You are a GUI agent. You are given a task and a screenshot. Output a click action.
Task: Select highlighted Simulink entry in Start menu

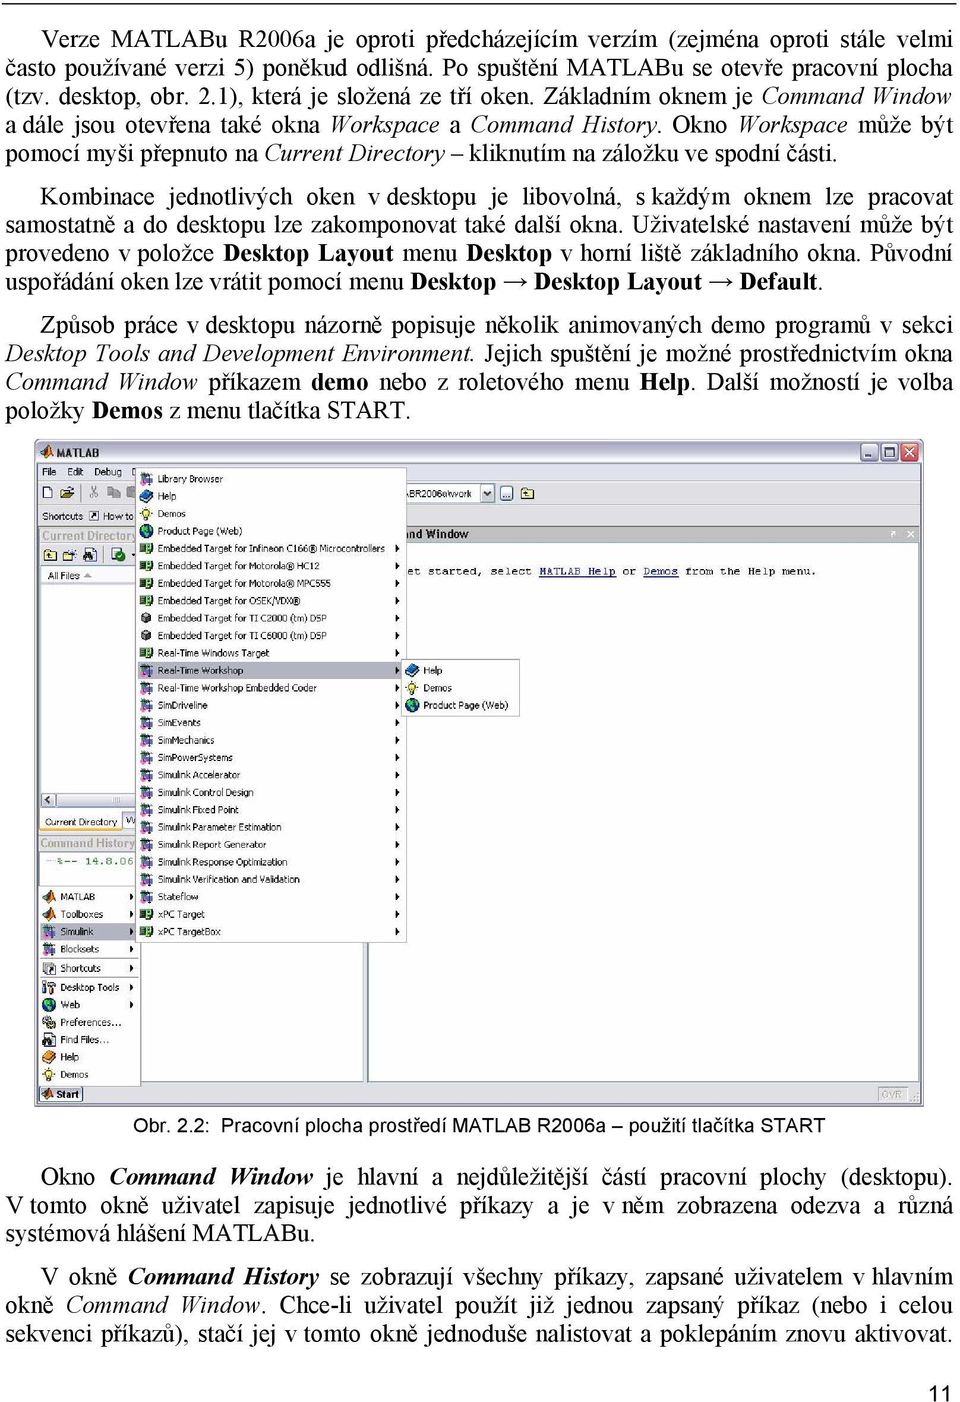click(88, 932)
